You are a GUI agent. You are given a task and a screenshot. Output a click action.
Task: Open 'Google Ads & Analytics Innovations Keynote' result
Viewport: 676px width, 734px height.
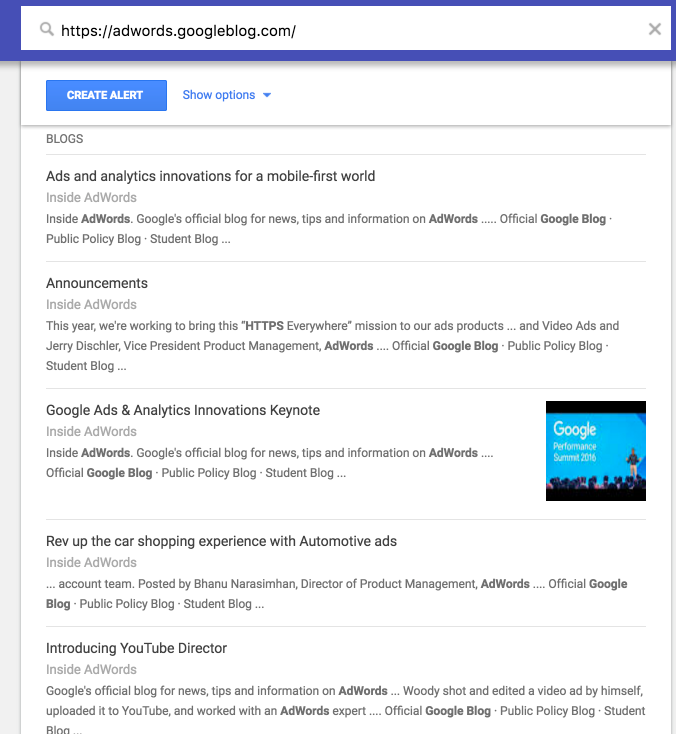coord(183,410)
